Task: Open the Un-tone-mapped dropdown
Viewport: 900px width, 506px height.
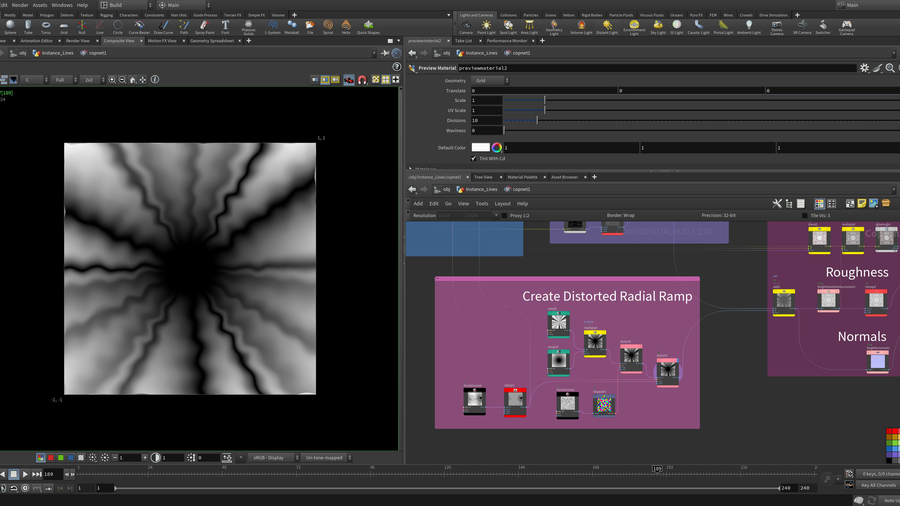Action: [327, 458]
